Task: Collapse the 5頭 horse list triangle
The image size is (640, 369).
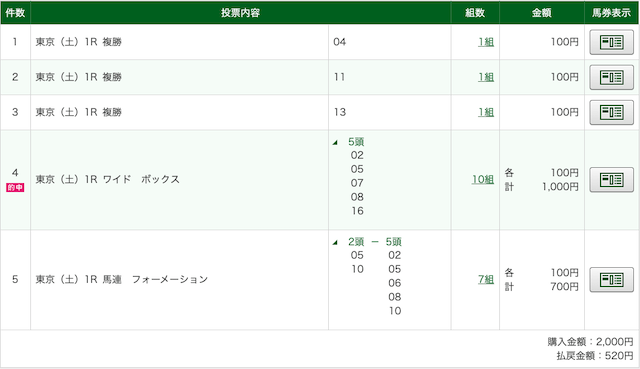Action: [335, 142]
